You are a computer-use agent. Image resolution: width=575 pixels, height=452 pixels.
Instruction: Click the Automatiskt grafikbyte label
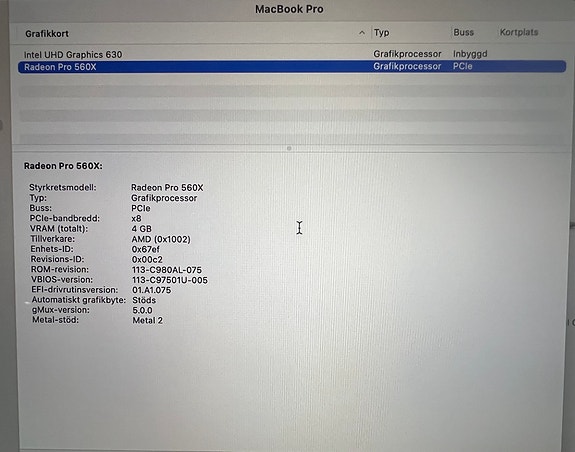[x=78, y=300]
